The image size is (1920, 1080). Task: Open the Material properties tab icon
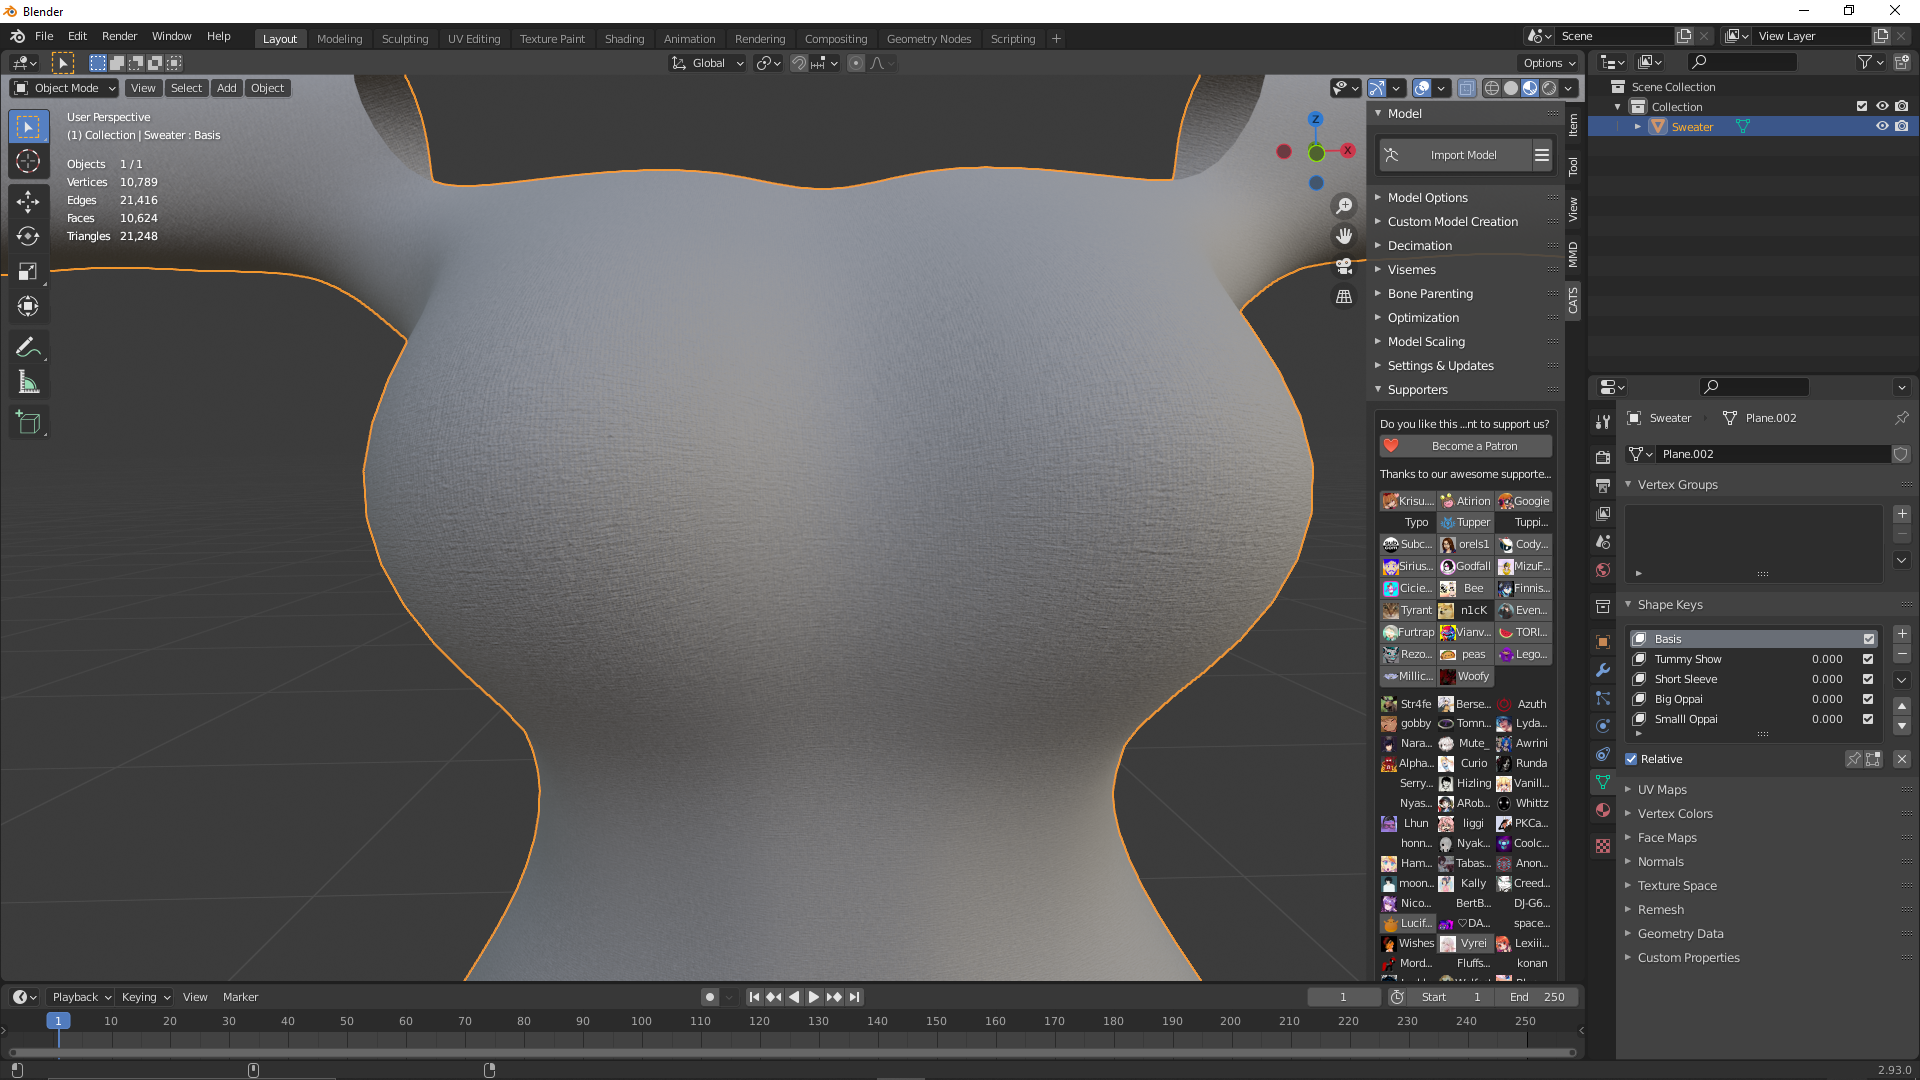(1603, 810)
